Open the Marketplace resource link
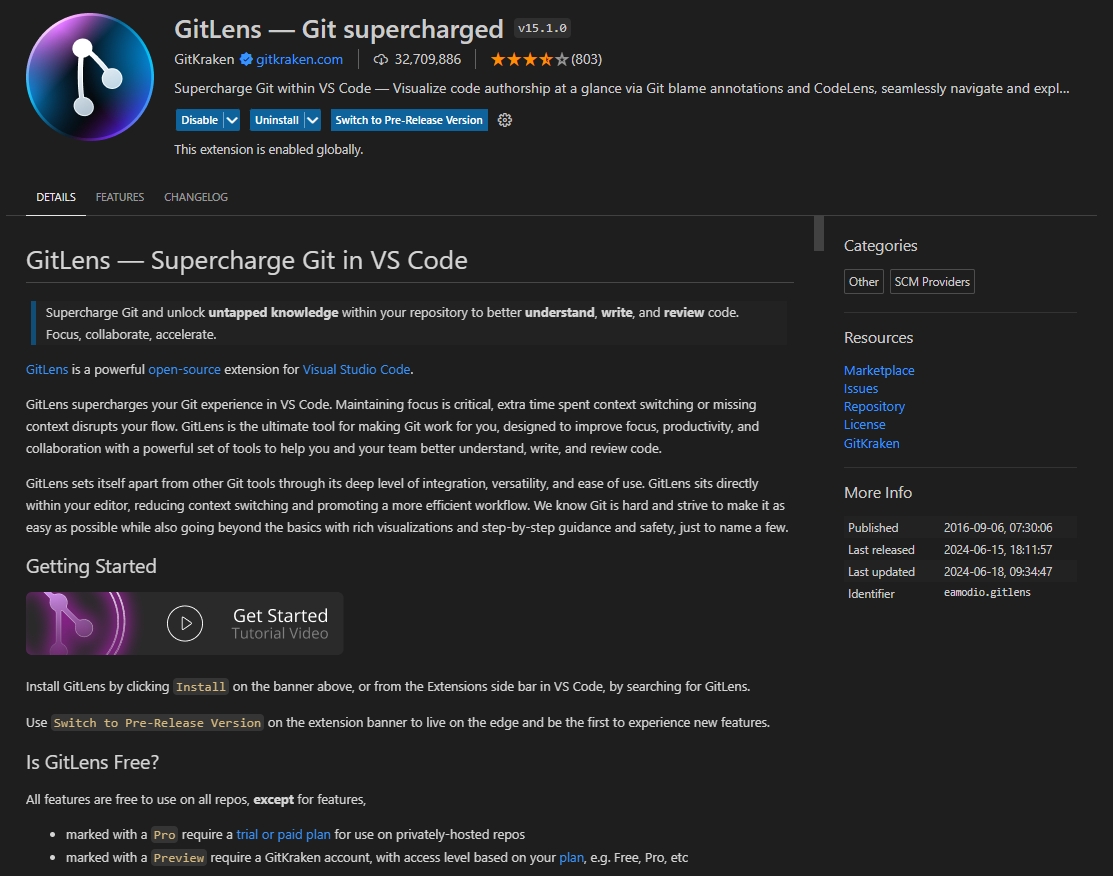The width and height of the screenshot is (1113, 876). (x=879, y=370)
